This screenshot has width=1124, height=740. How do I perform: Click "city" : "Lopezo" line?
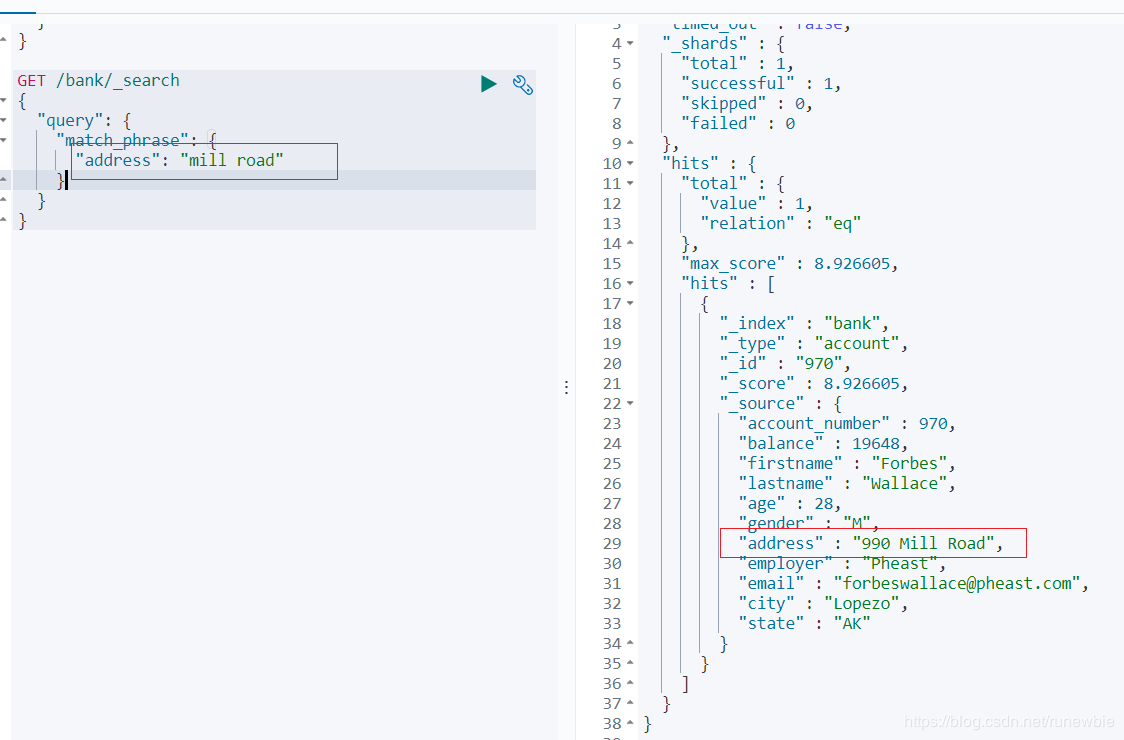(824, 604)
